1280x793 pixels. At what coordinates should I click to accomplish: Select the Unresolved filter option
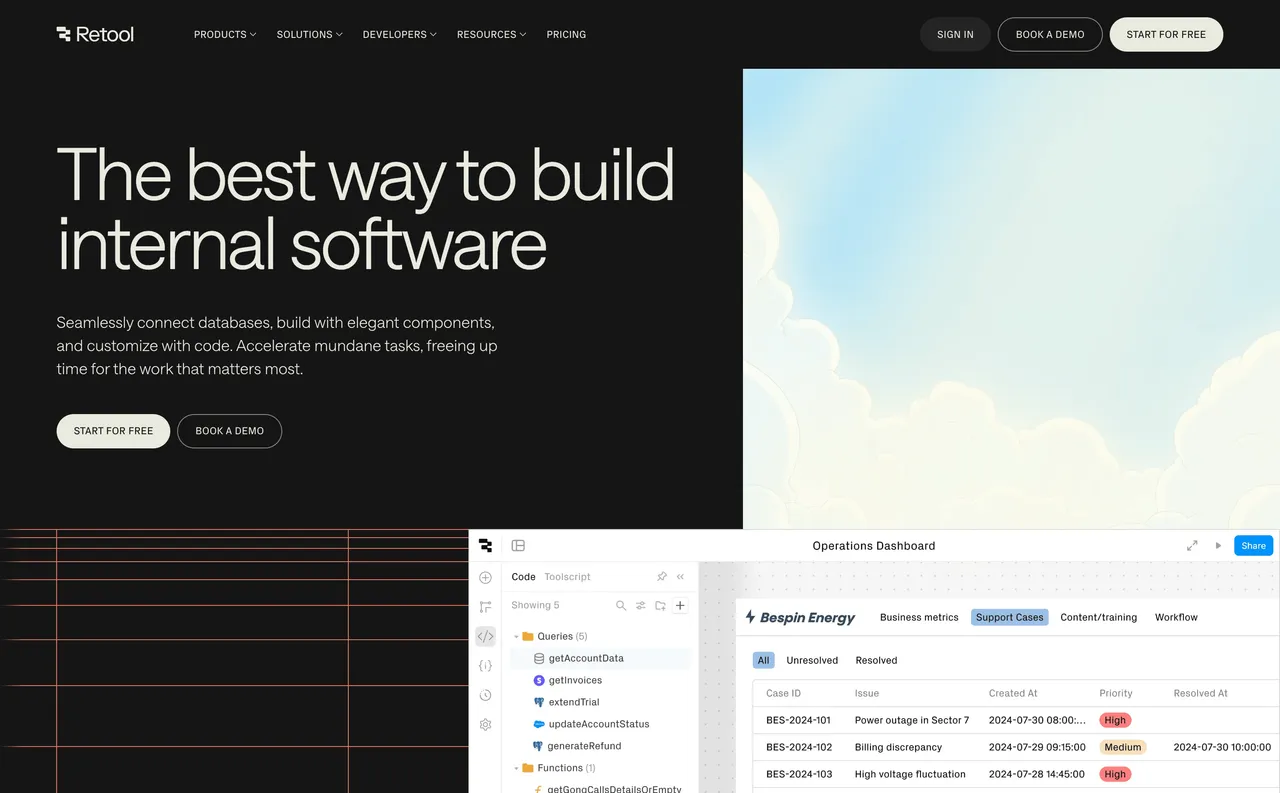[x=812, y=660]
